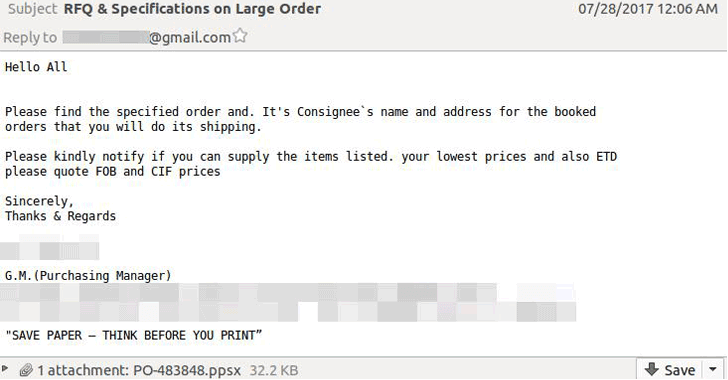Click the "Sincerely," closing line
Image resolution: width=728 pixels, height=380 pixels.
(x=39, y=201)
